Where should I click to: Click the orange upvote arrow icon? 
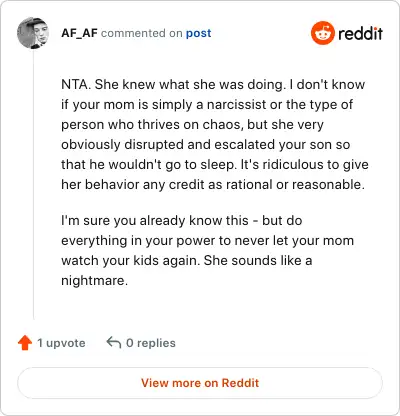point(25,343)
